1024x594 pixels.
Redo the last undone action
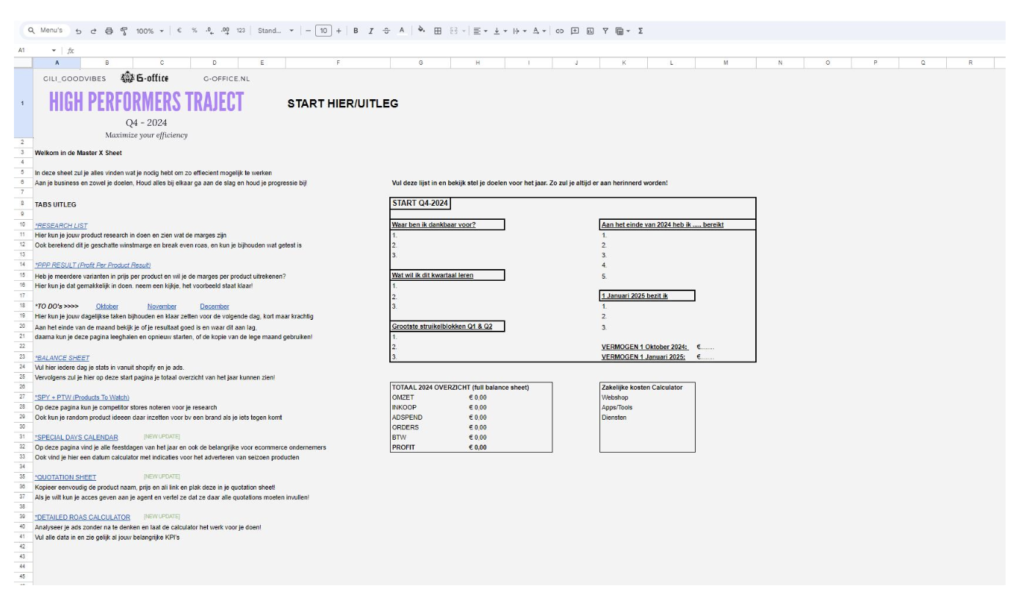tap(93, 31)
